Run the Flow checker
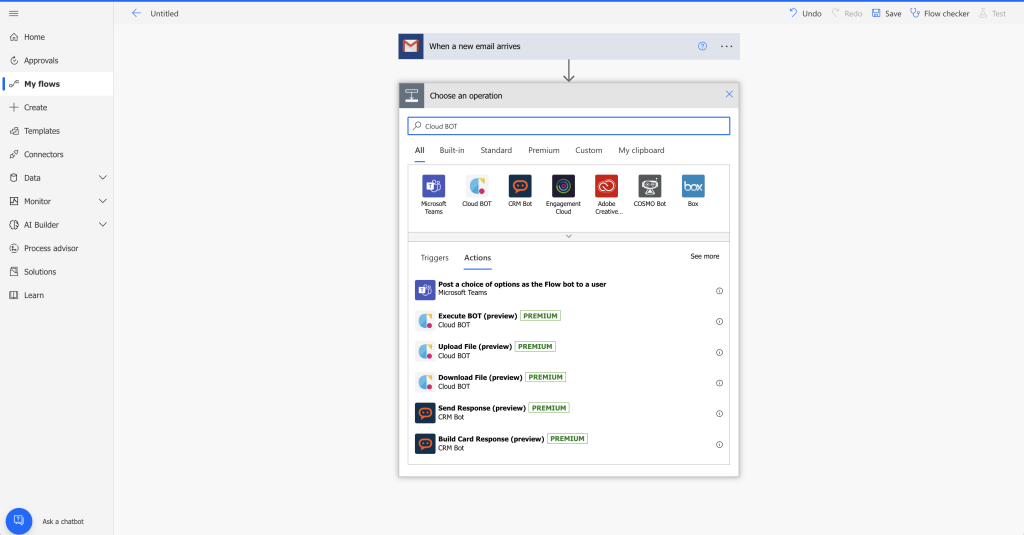Image resolution: width=1024 pixels, height=535 pixels. point(940,13)
